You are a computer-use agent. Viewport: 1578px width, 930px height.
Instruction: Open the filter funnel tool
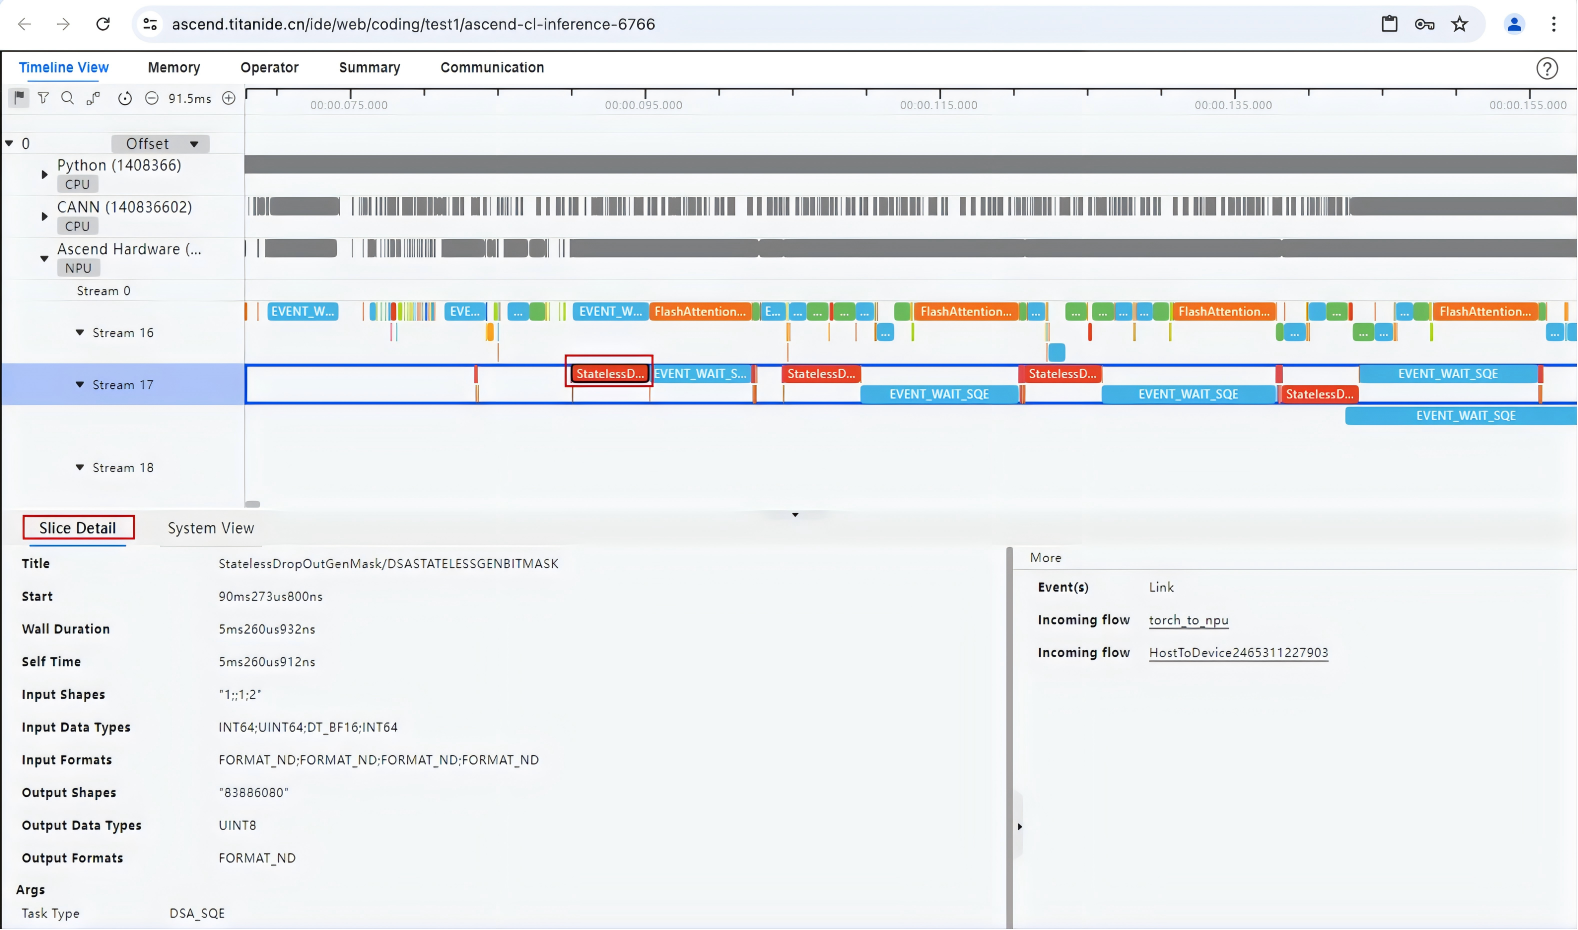coord(43,98)
